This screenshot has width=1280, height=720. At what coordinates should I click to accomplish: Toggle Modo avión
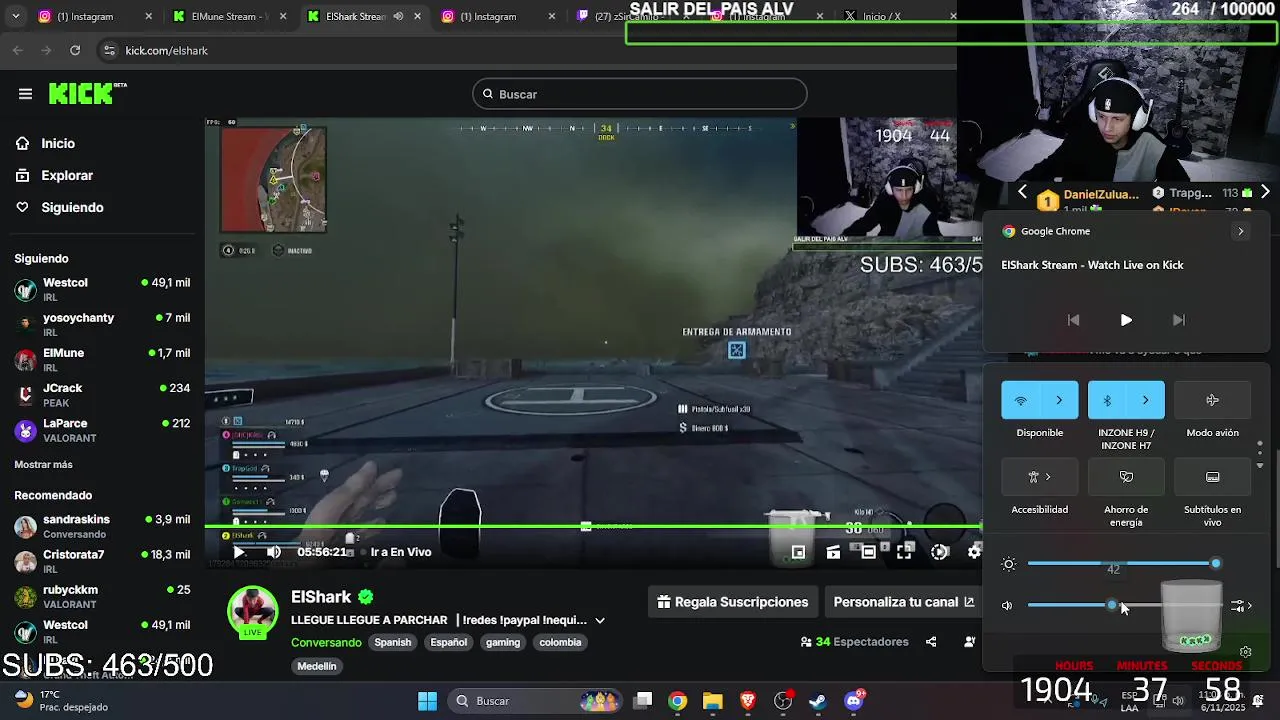[1212, 400]
